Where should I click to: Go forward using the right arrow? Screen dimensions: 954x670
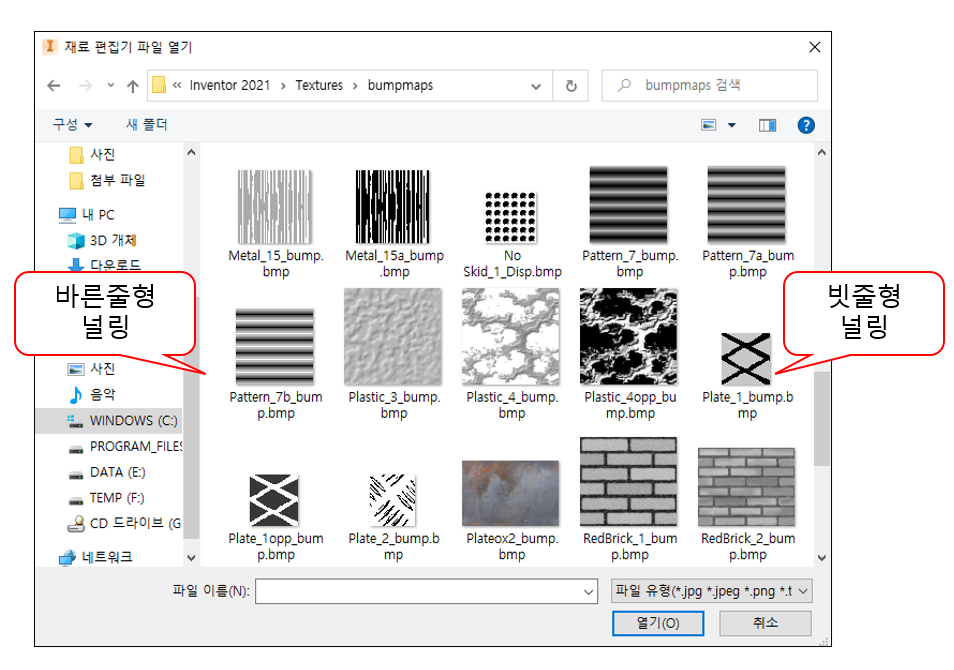coord(85,86)
